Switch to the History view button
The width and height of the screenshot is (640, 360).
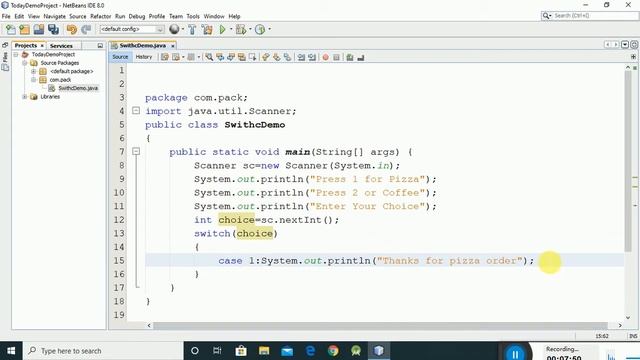click(144, 57)
